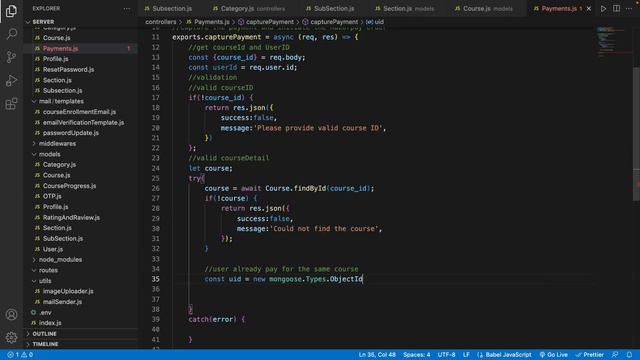Select the Payments.js tab
640x360 pixels.
tap(559, 9)
